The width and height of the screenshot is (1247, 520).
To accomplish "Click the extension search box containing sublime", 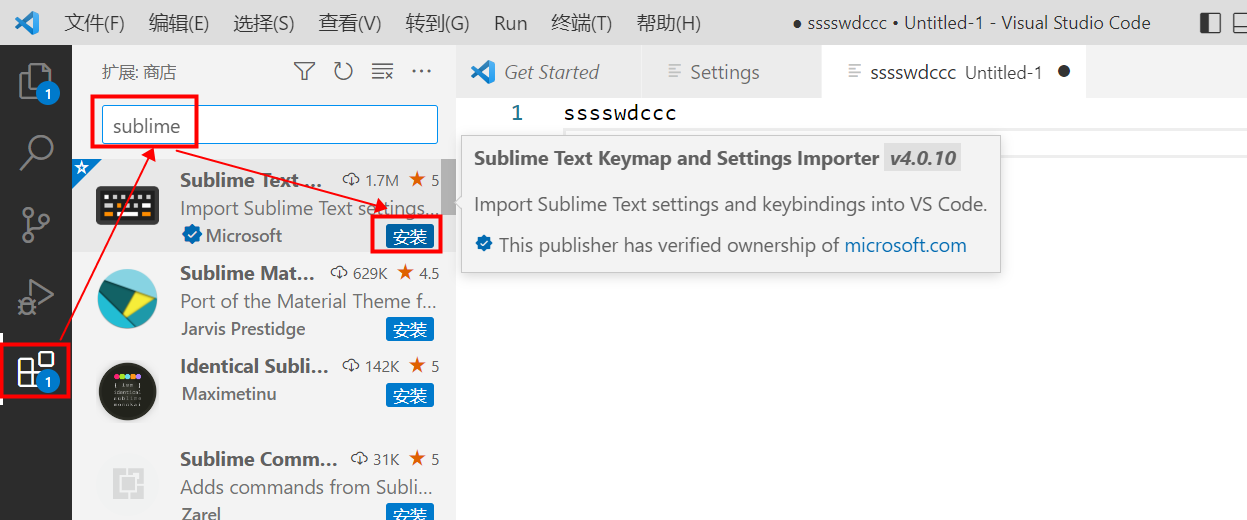I will point(270,125).
